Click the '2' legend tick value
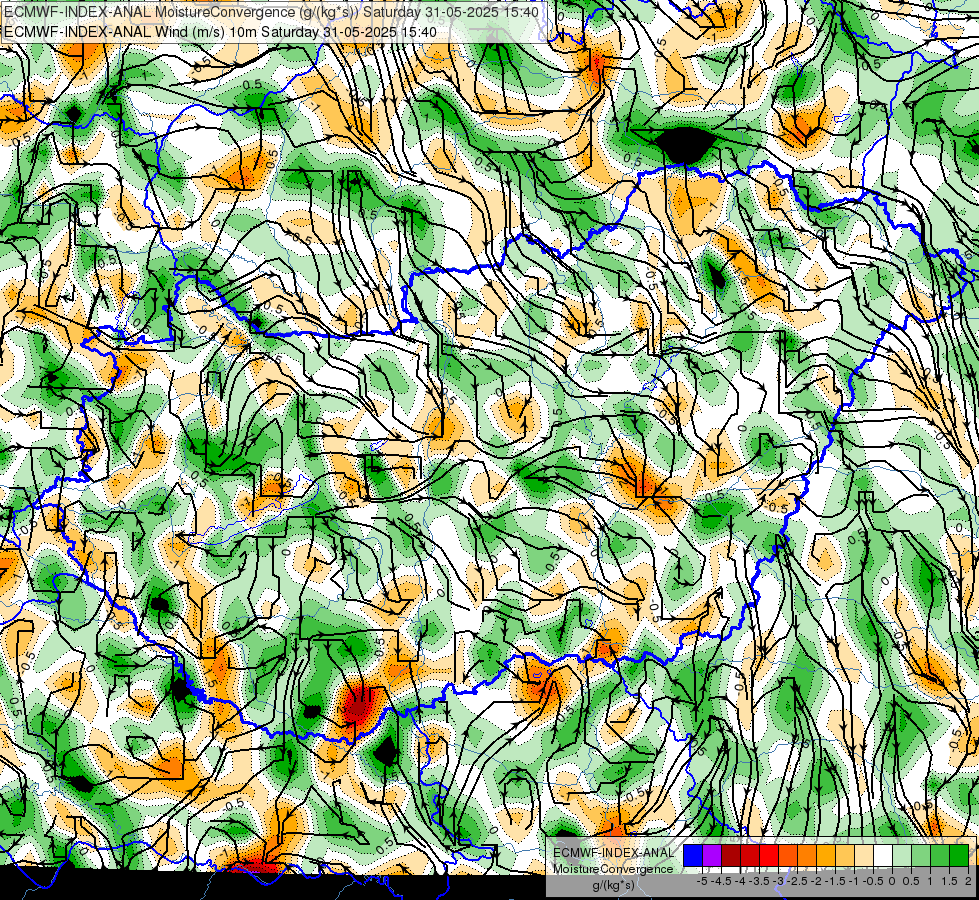The width and height of the screenshot is (979, 900). pyautogui.click(x=968, y=881)
